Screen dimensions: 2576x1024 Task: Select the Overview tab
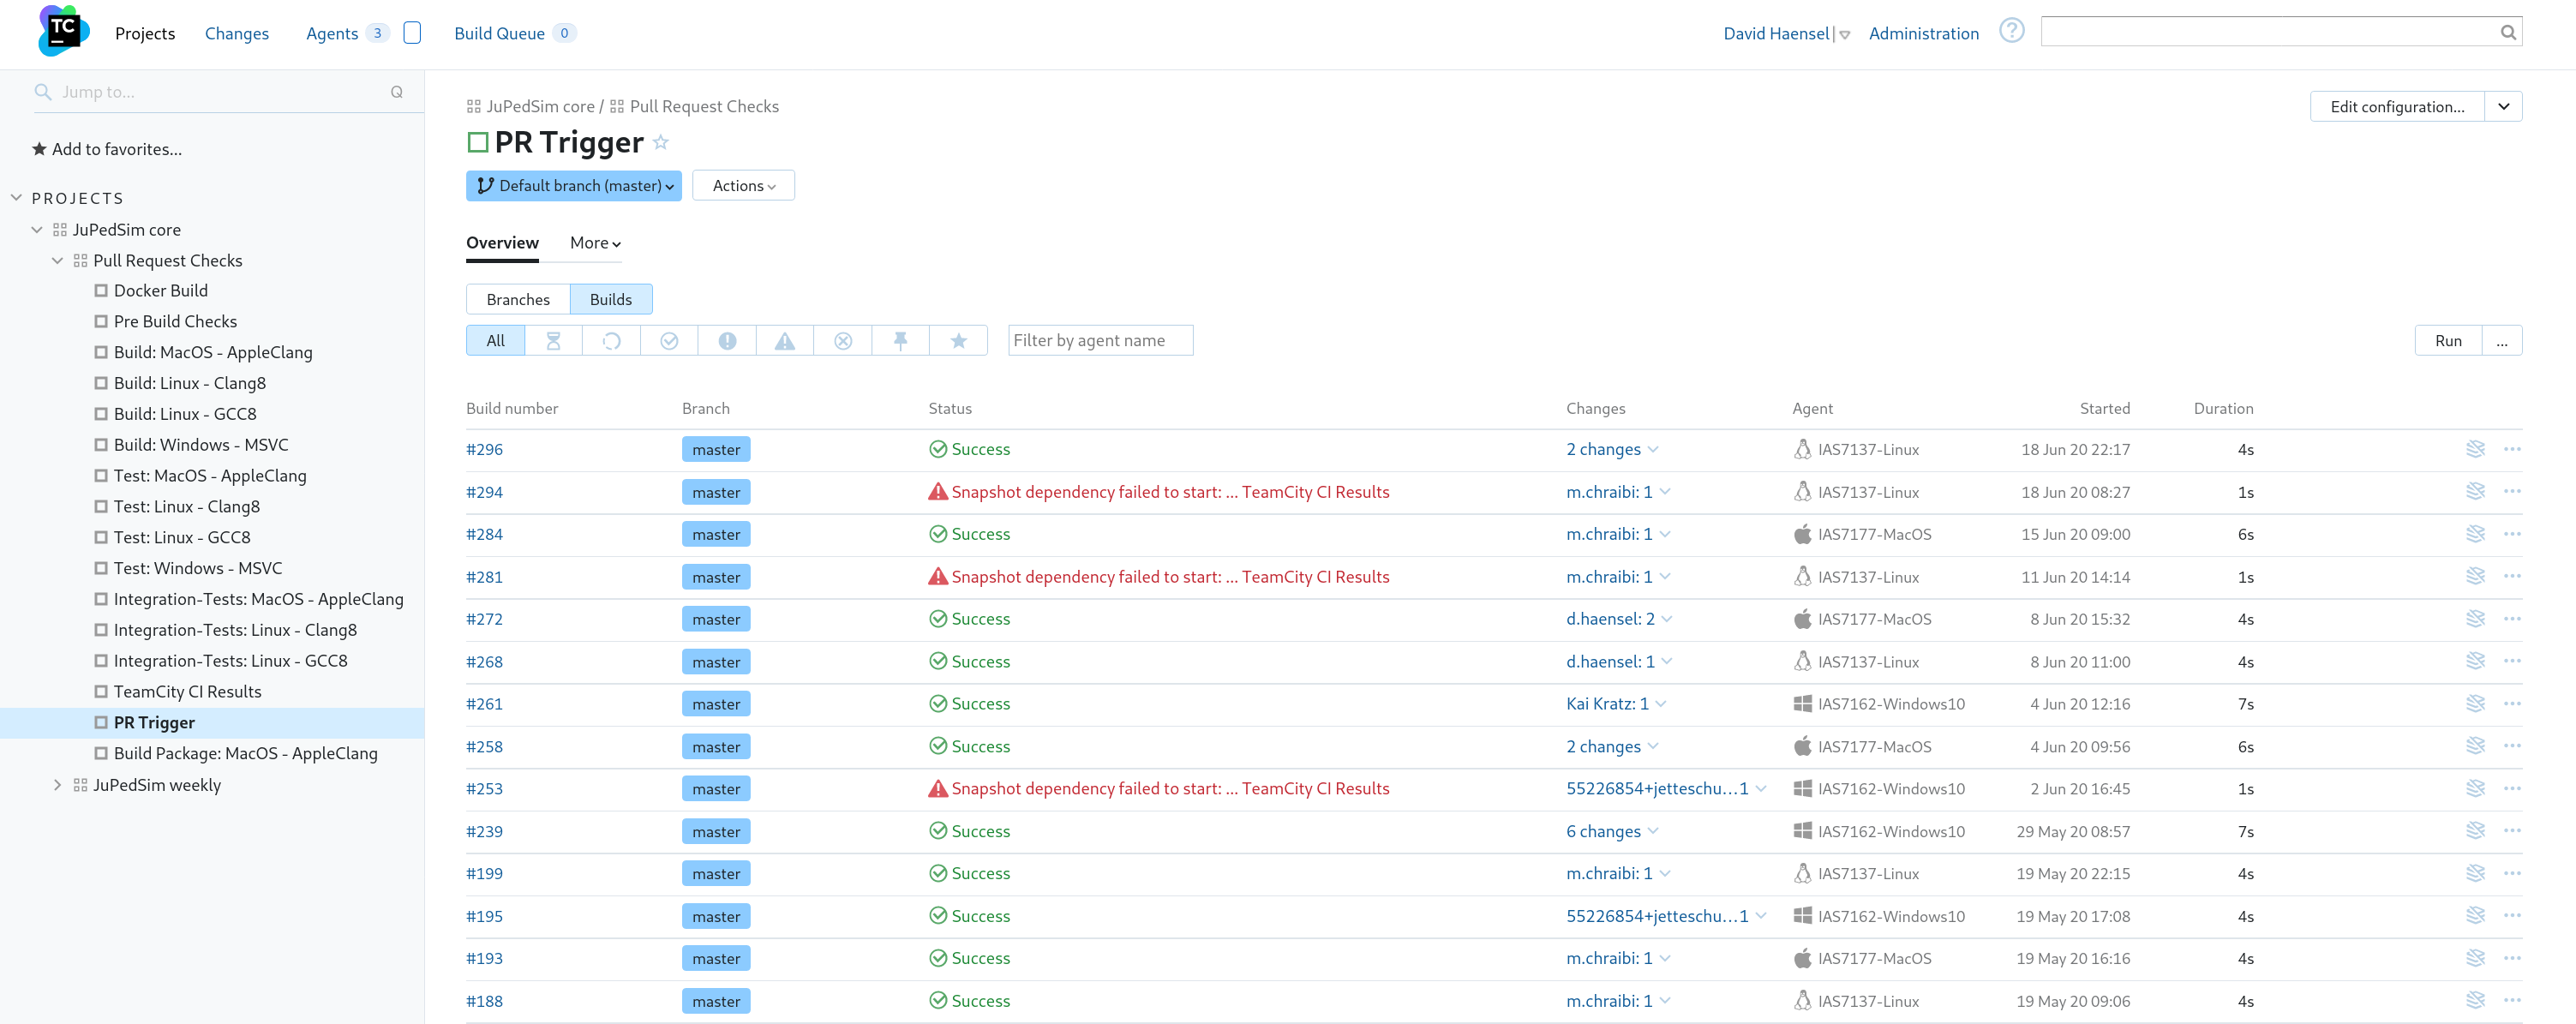502,243
